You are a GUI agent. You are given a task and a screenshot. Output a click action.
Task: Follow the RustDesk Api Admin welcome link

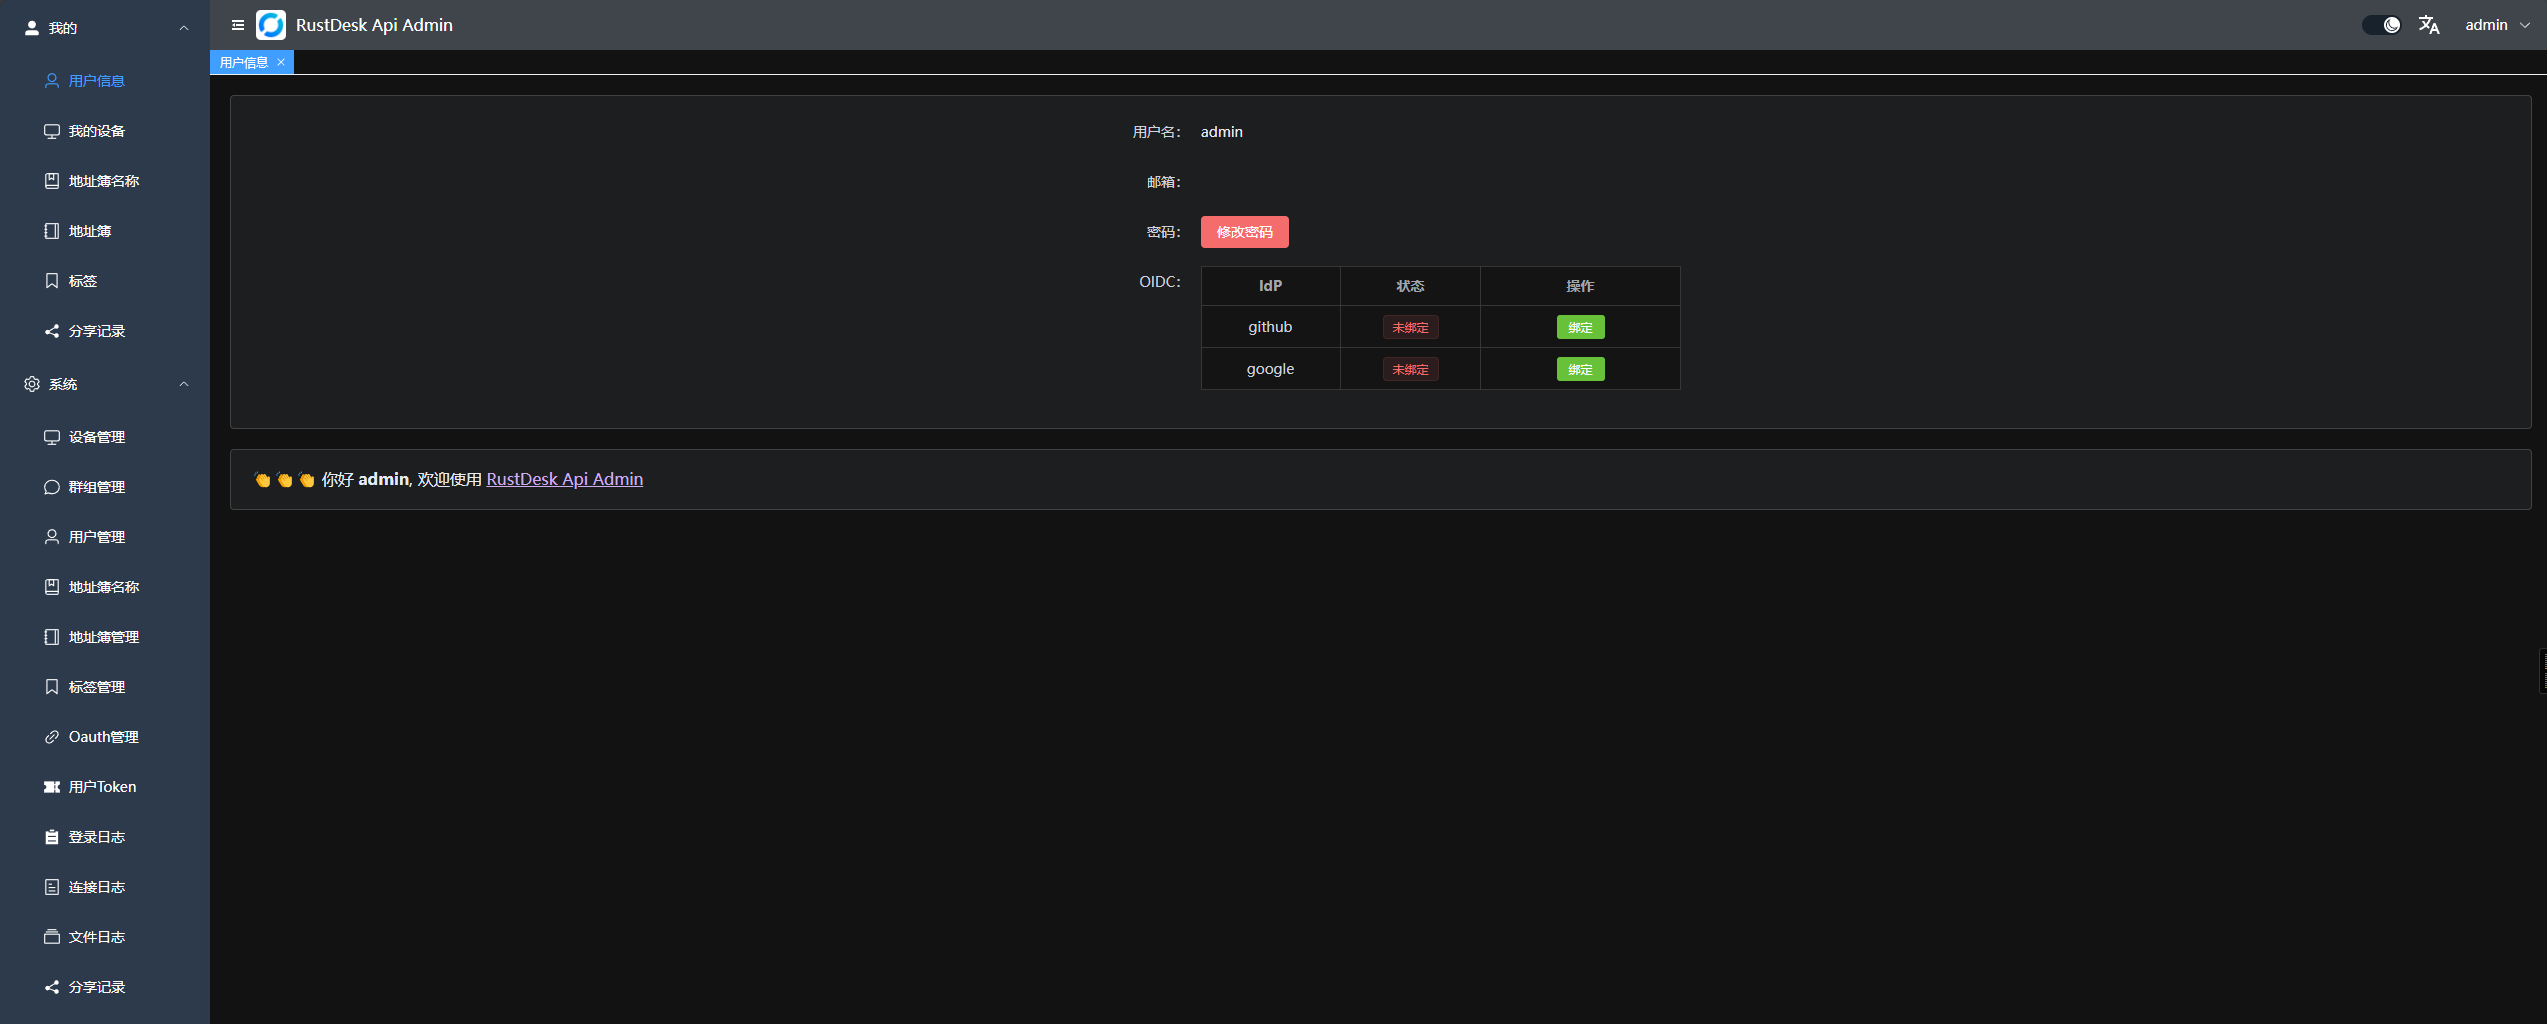pos(564,479)
